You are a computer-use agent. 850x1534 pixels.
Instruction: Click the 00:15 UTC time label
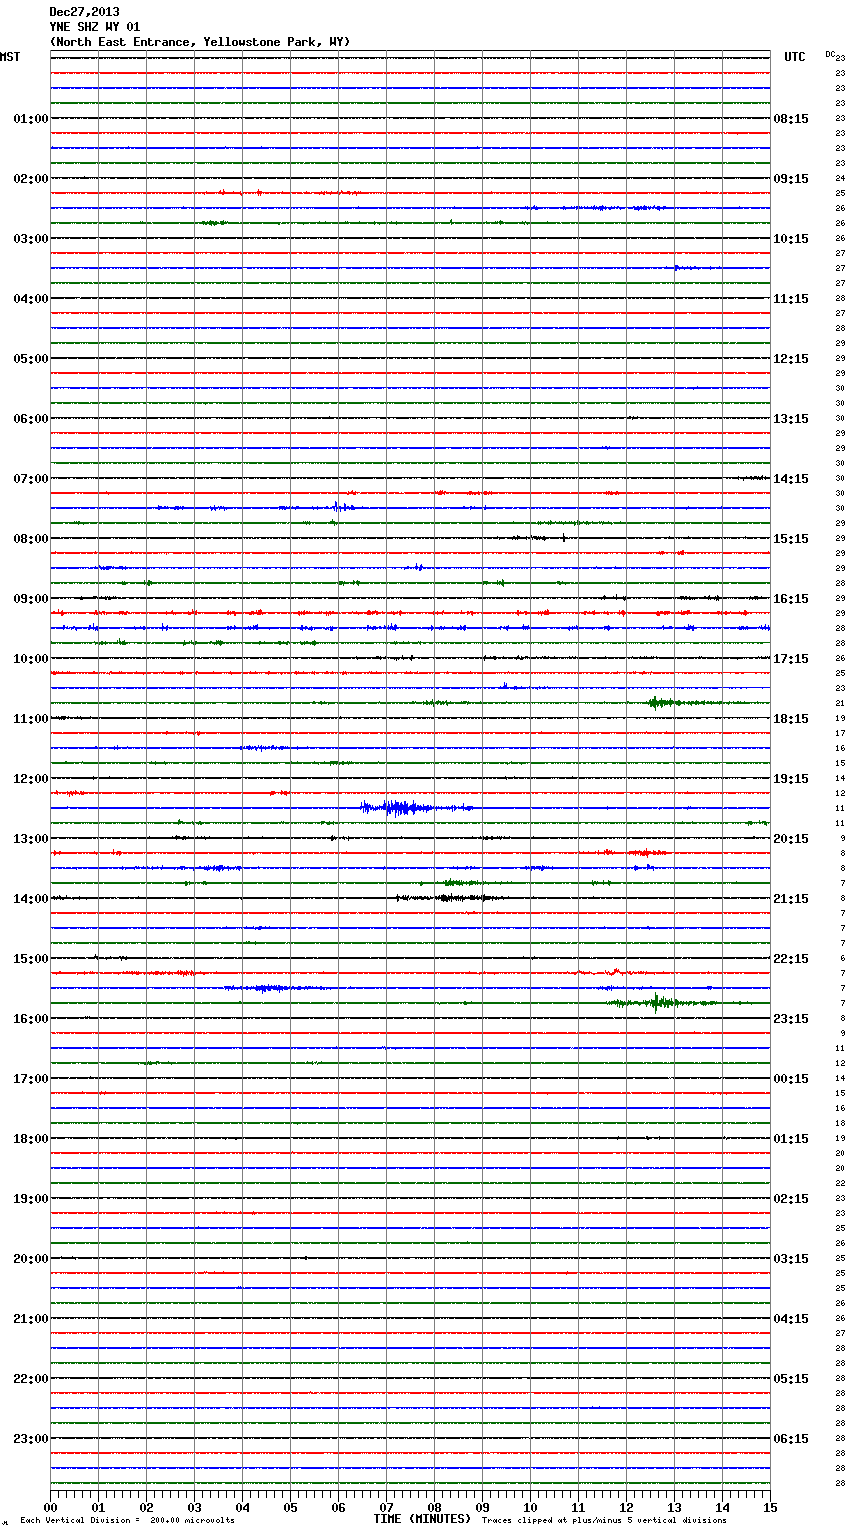791,1079
